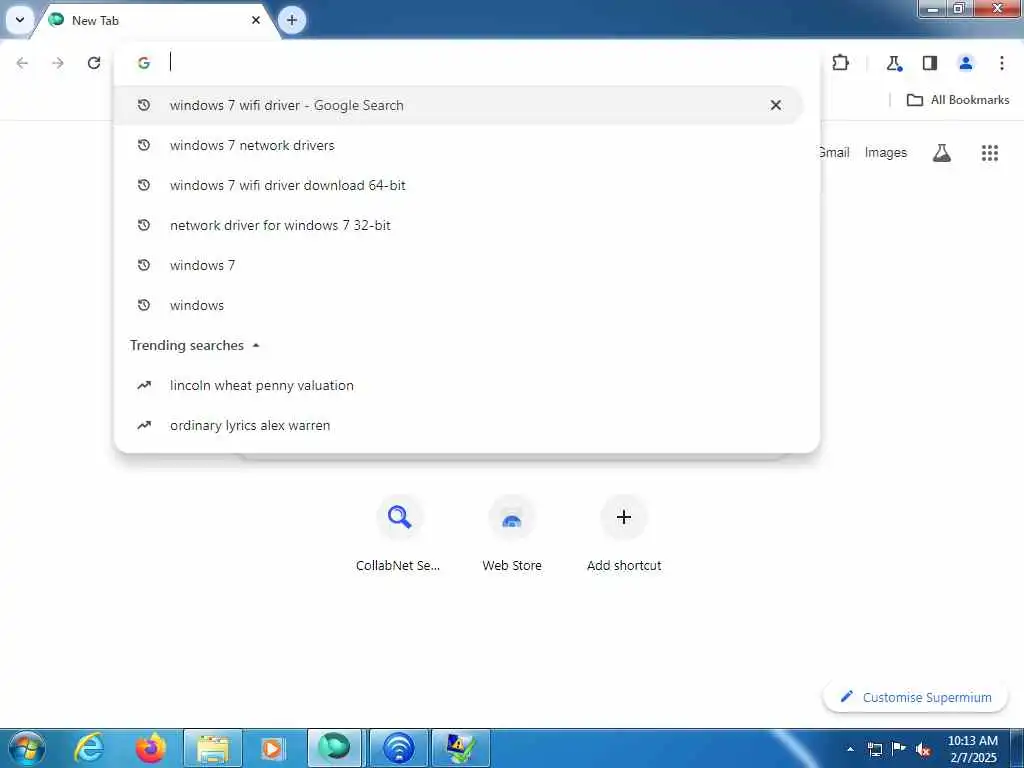
Task: Open the three-dot browser menu
Action: 1002,63
